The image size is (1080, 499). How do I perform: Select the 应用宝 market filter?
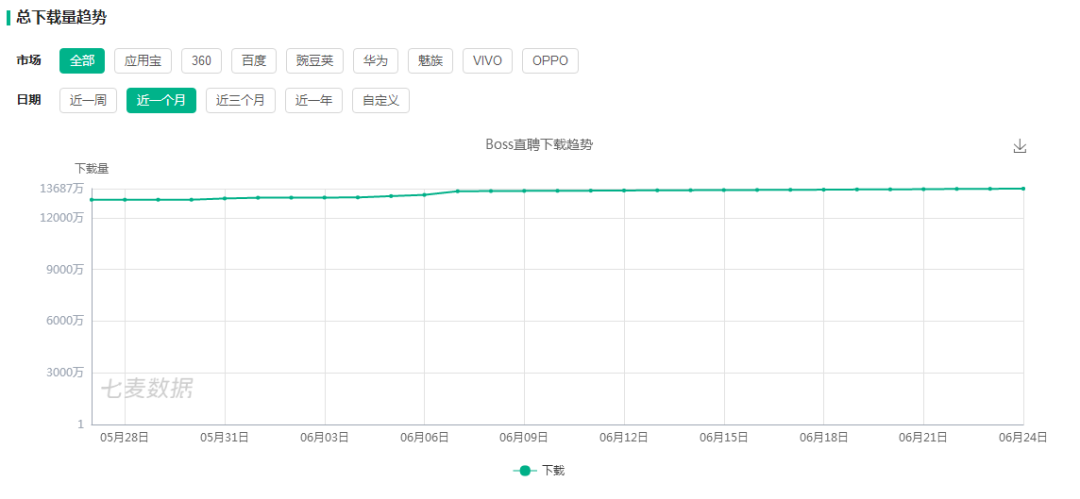pos(143,61)
